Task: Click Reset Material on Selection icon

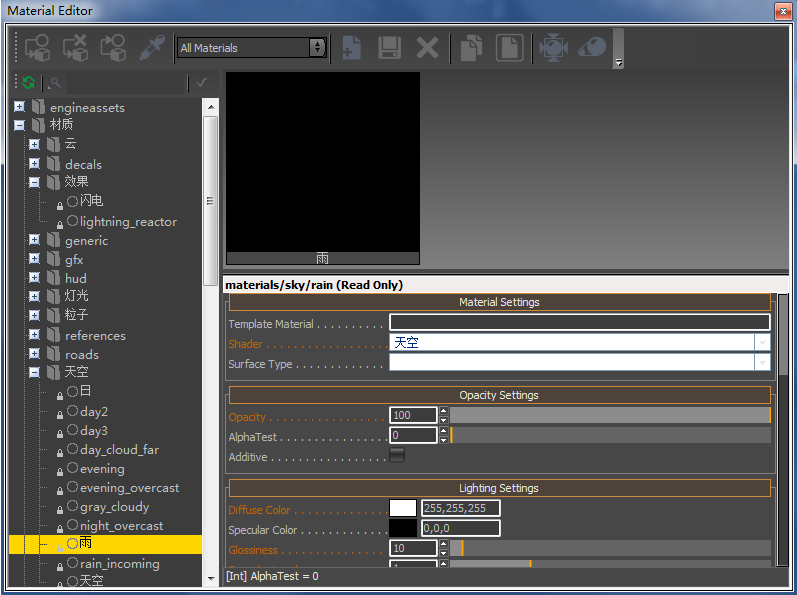Action: [x=75, y=48]
